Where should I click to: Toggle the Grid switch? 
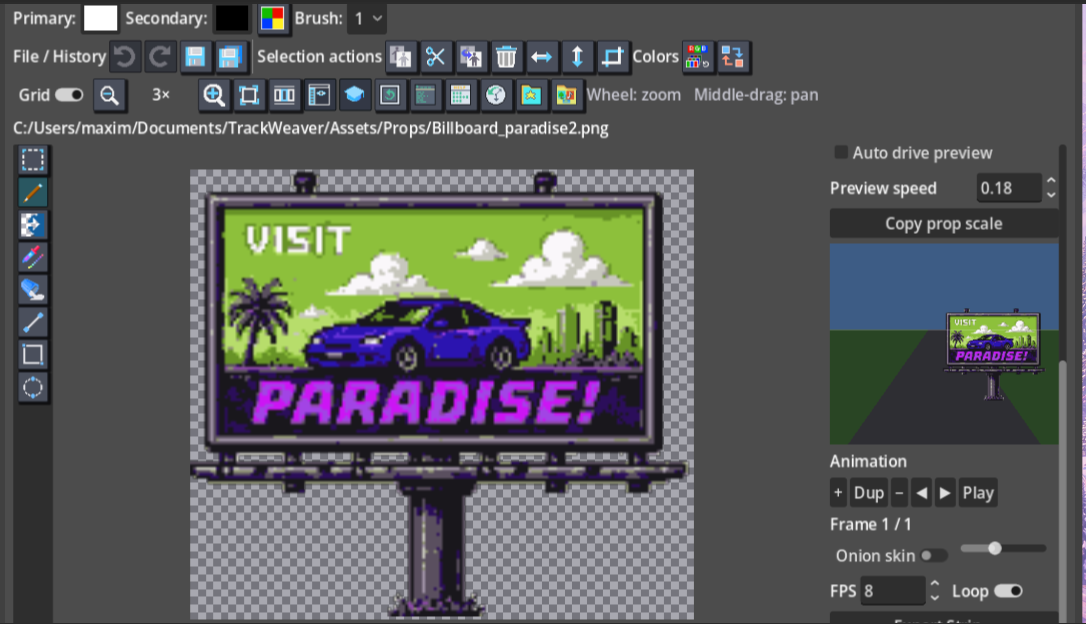[x=69, y=95]
